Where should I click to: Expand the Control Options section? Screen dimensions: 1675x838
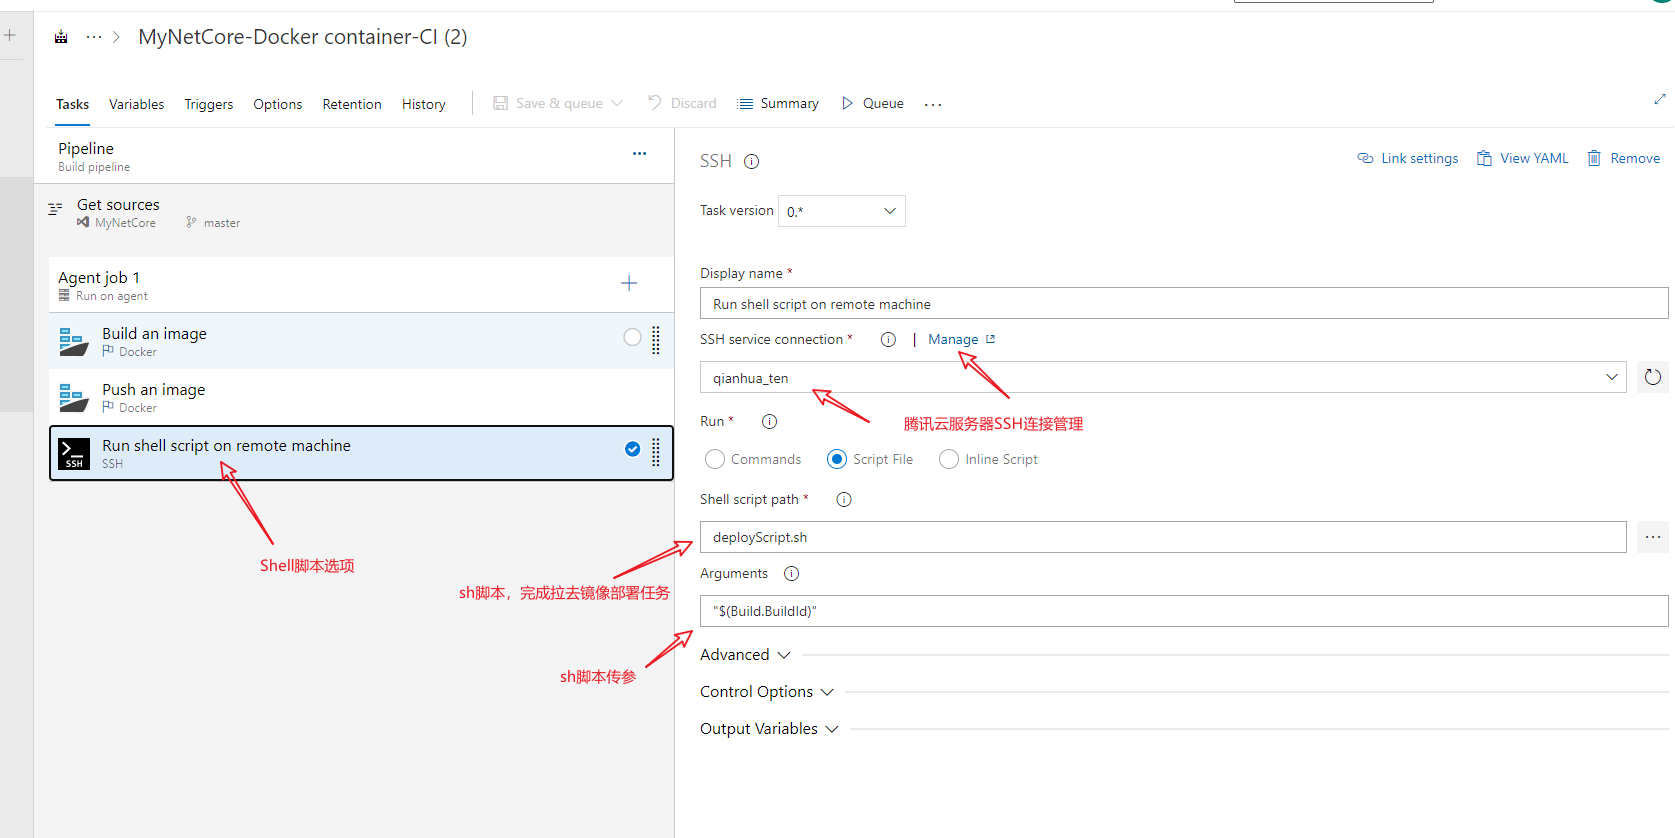click(x=766, y=692)
